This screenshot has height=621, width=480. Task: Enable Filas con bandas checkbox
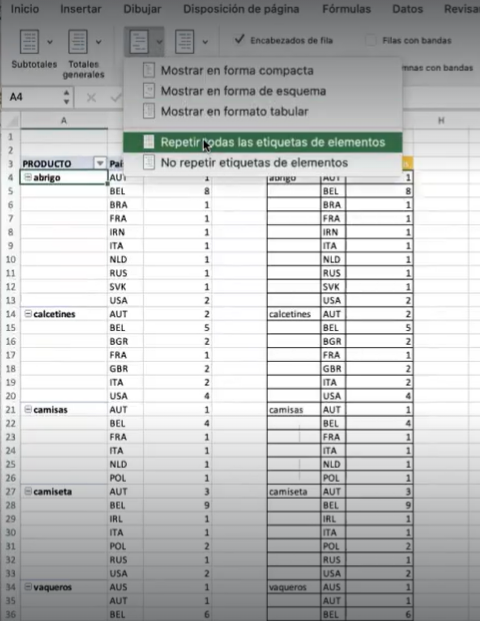tap(371, 40)
